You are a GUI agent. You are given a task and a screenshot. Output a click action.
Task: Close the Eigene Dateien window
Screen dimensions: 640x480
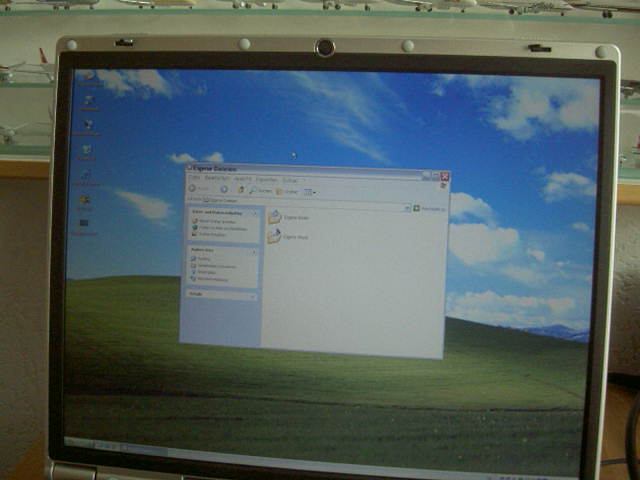pyautogui.click(x=445, y=176)
